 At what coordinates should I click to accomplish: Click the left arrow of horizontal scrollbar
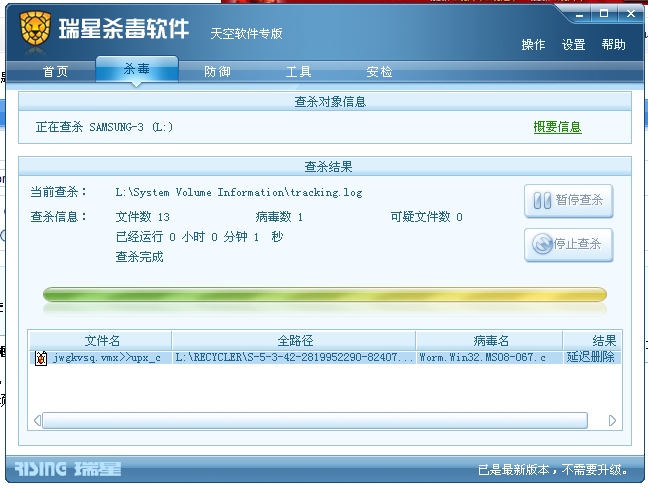(37, 420)
